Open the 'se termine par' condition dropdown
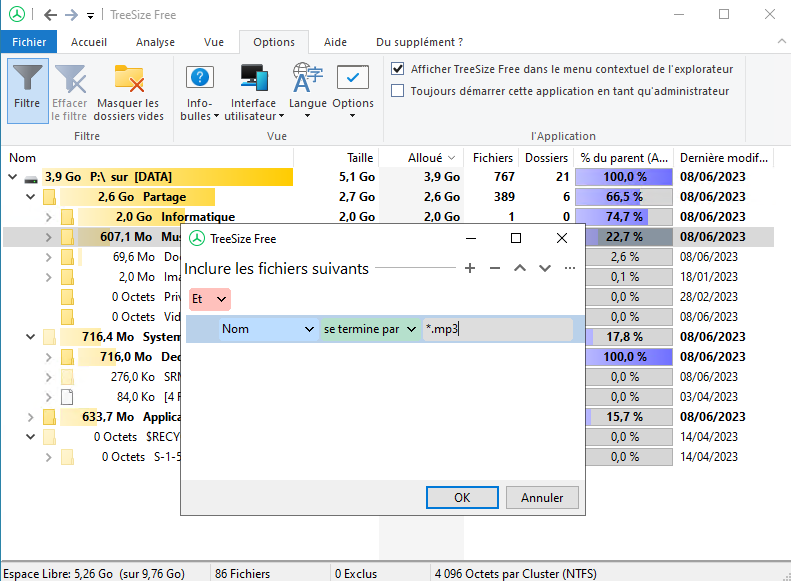The height and width of the screenshot is (581, 791). pyautogui.click(x=369, y=329)
